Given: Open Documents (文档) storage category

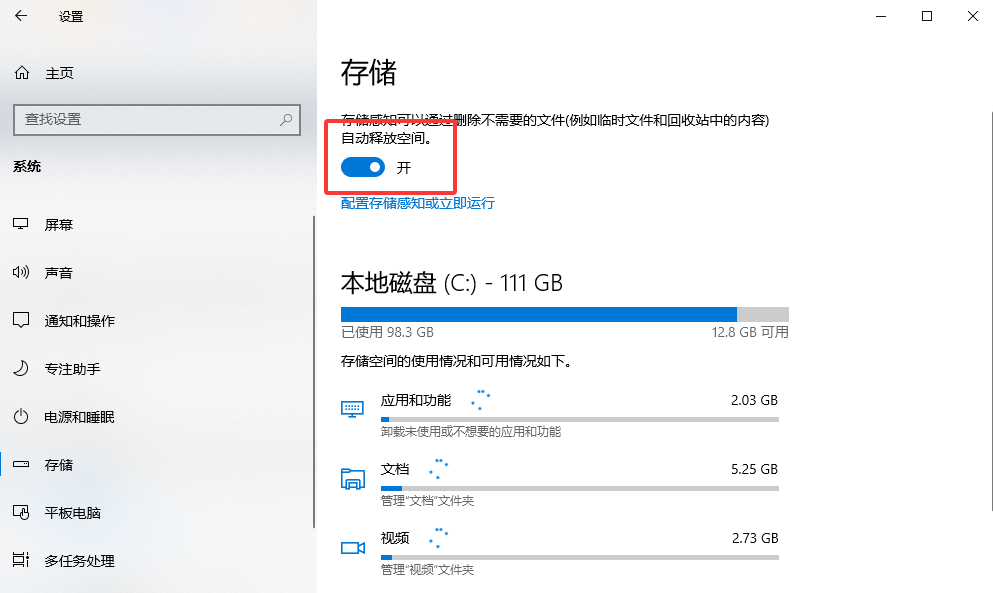Looking at the screenshot, I should (x=395, y=469).
